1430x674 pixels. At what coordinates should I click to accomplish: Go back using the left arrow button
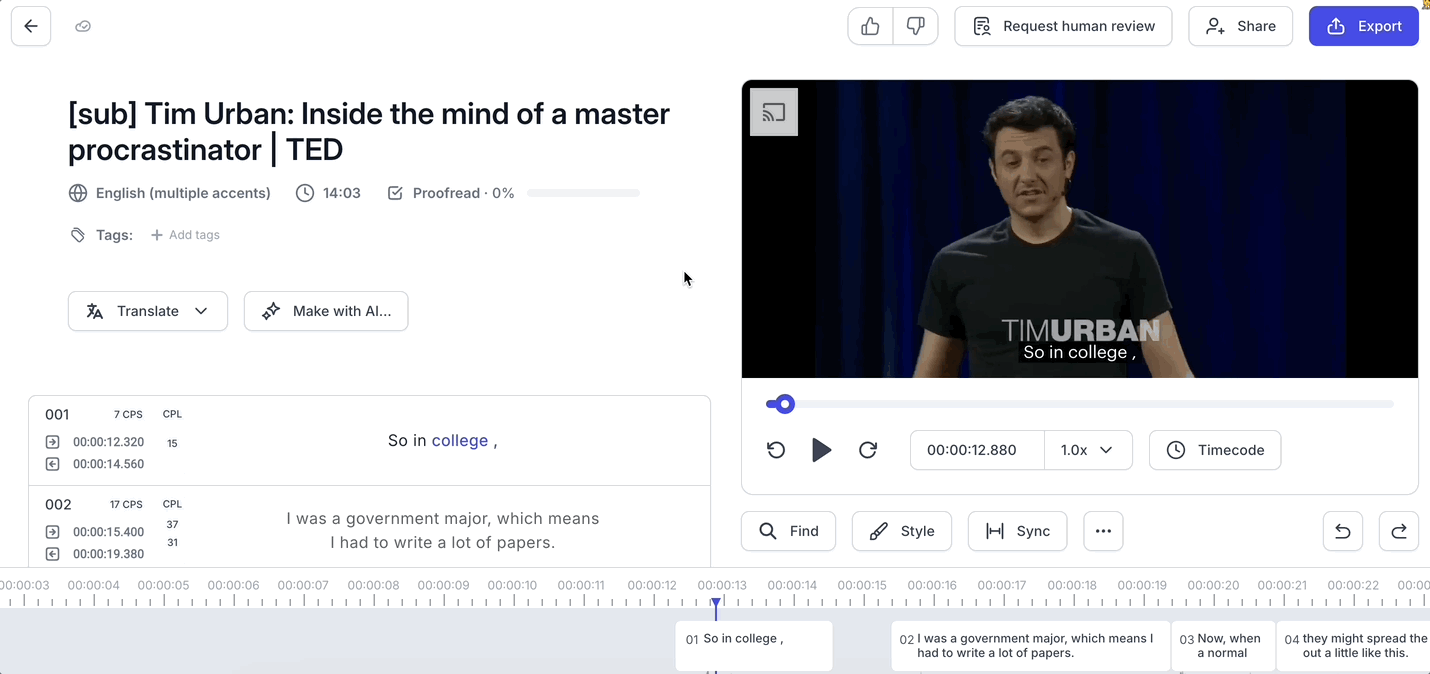(31, 26)
